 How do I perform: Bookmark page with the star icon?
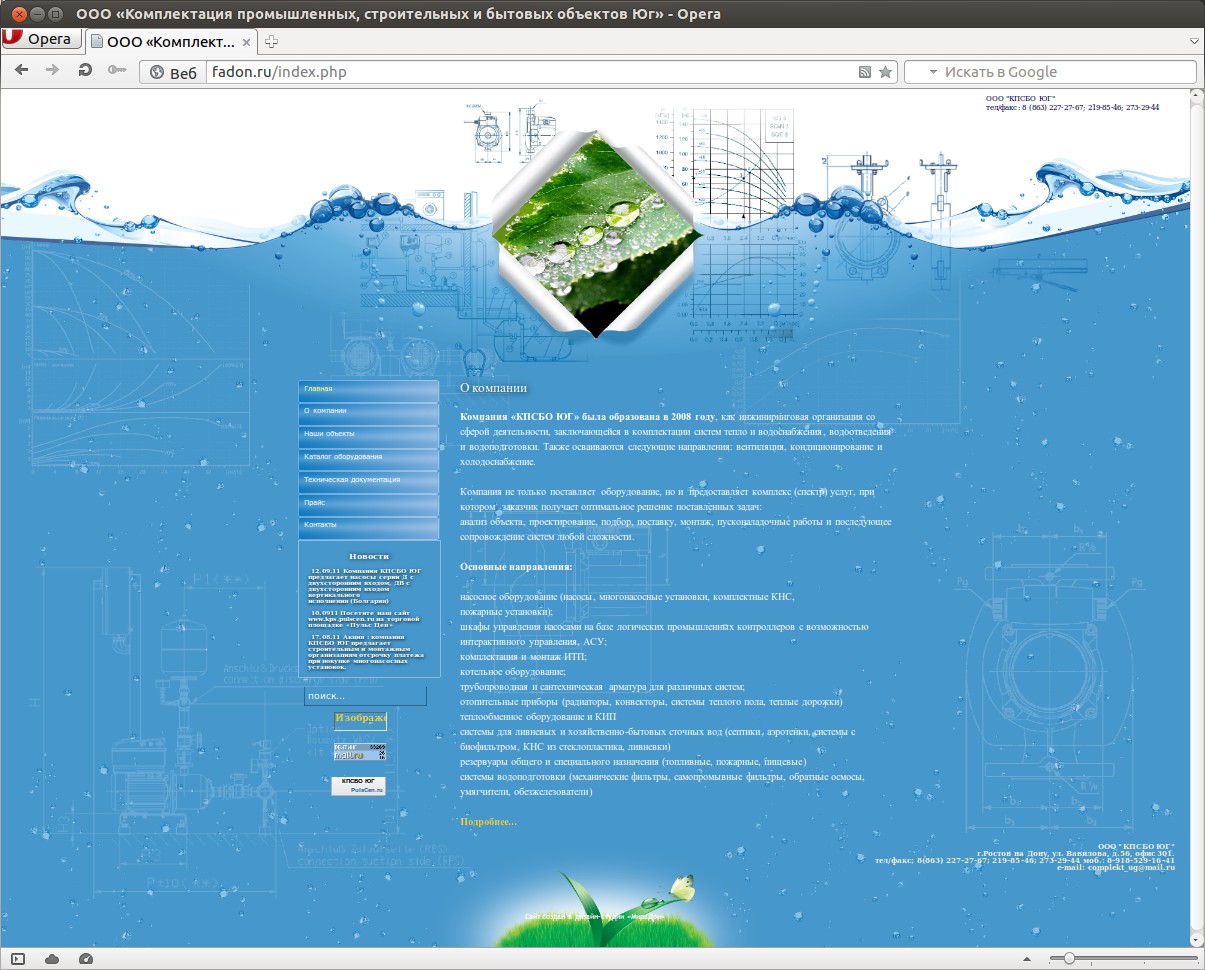885,72
